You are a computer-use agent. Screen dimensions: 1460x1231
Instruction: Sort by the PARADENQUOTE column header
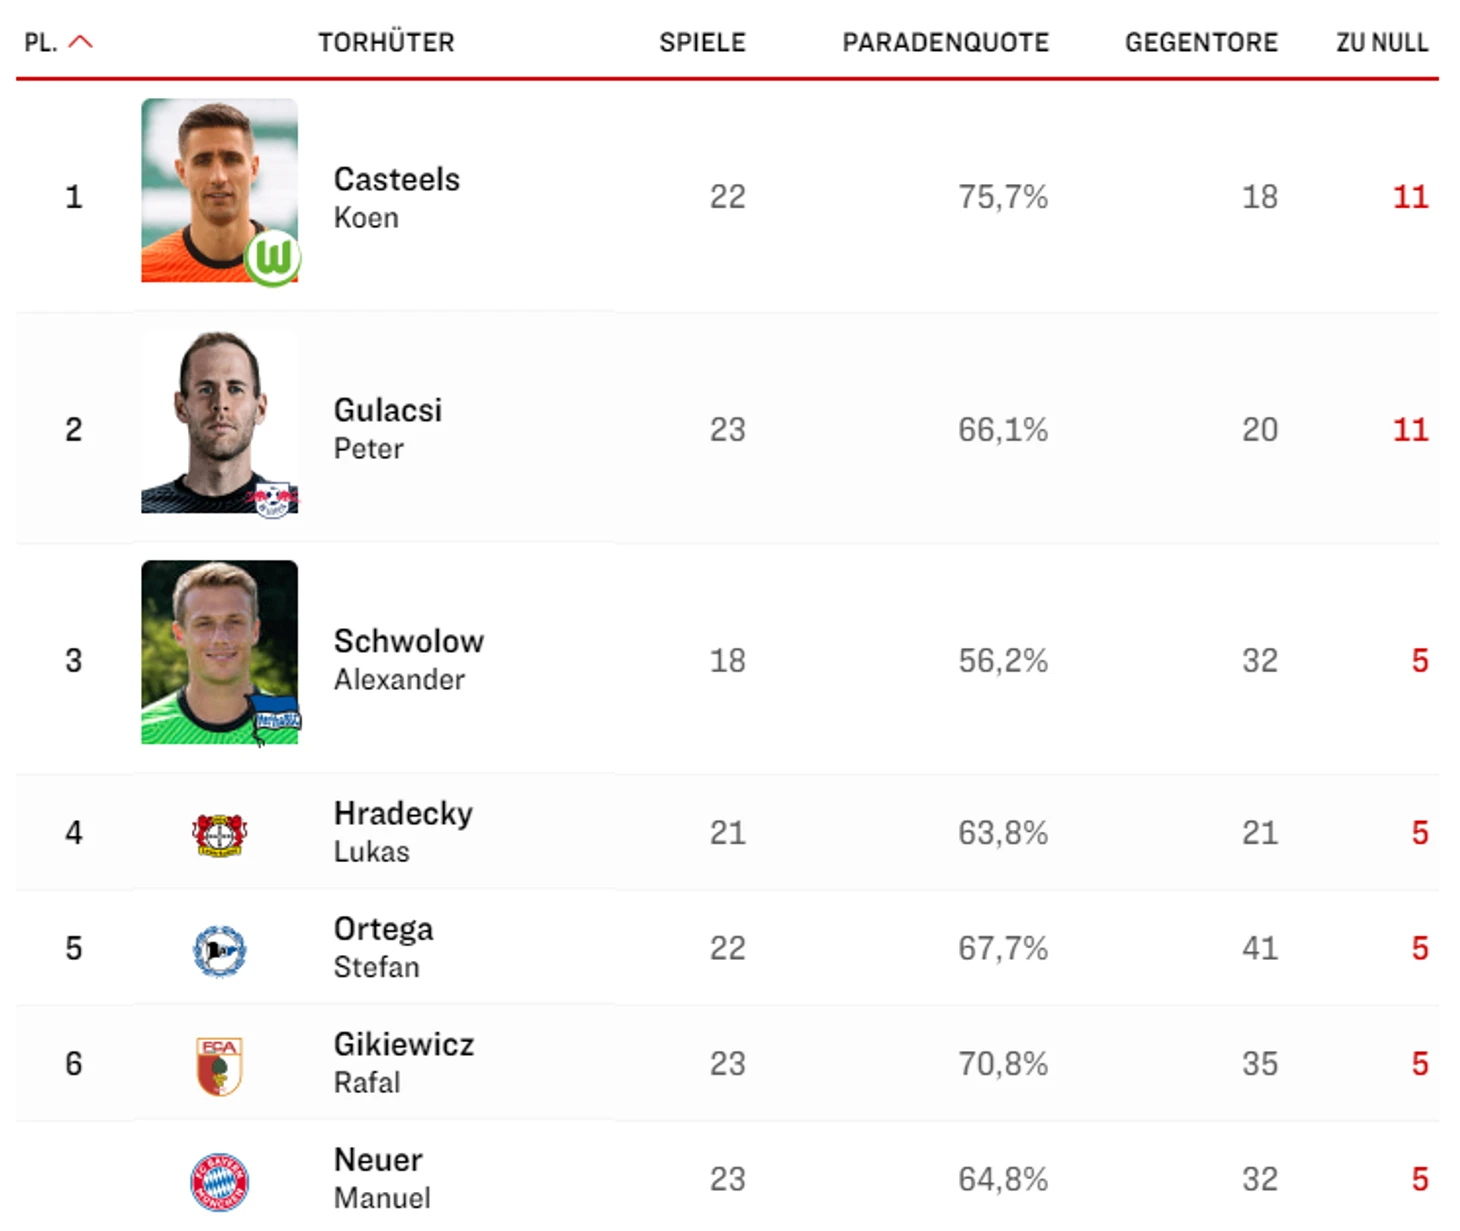[x=945, y=43]
